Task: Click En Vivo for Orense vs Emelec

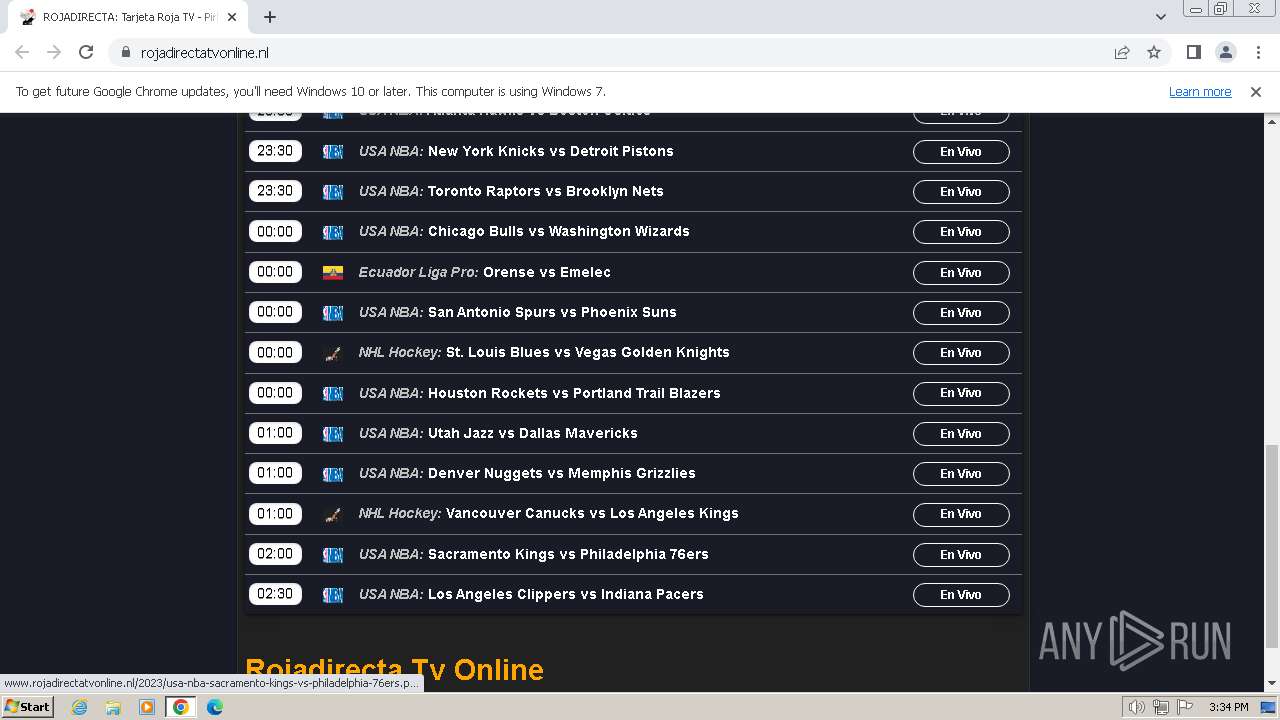Action: click(961, 273)
